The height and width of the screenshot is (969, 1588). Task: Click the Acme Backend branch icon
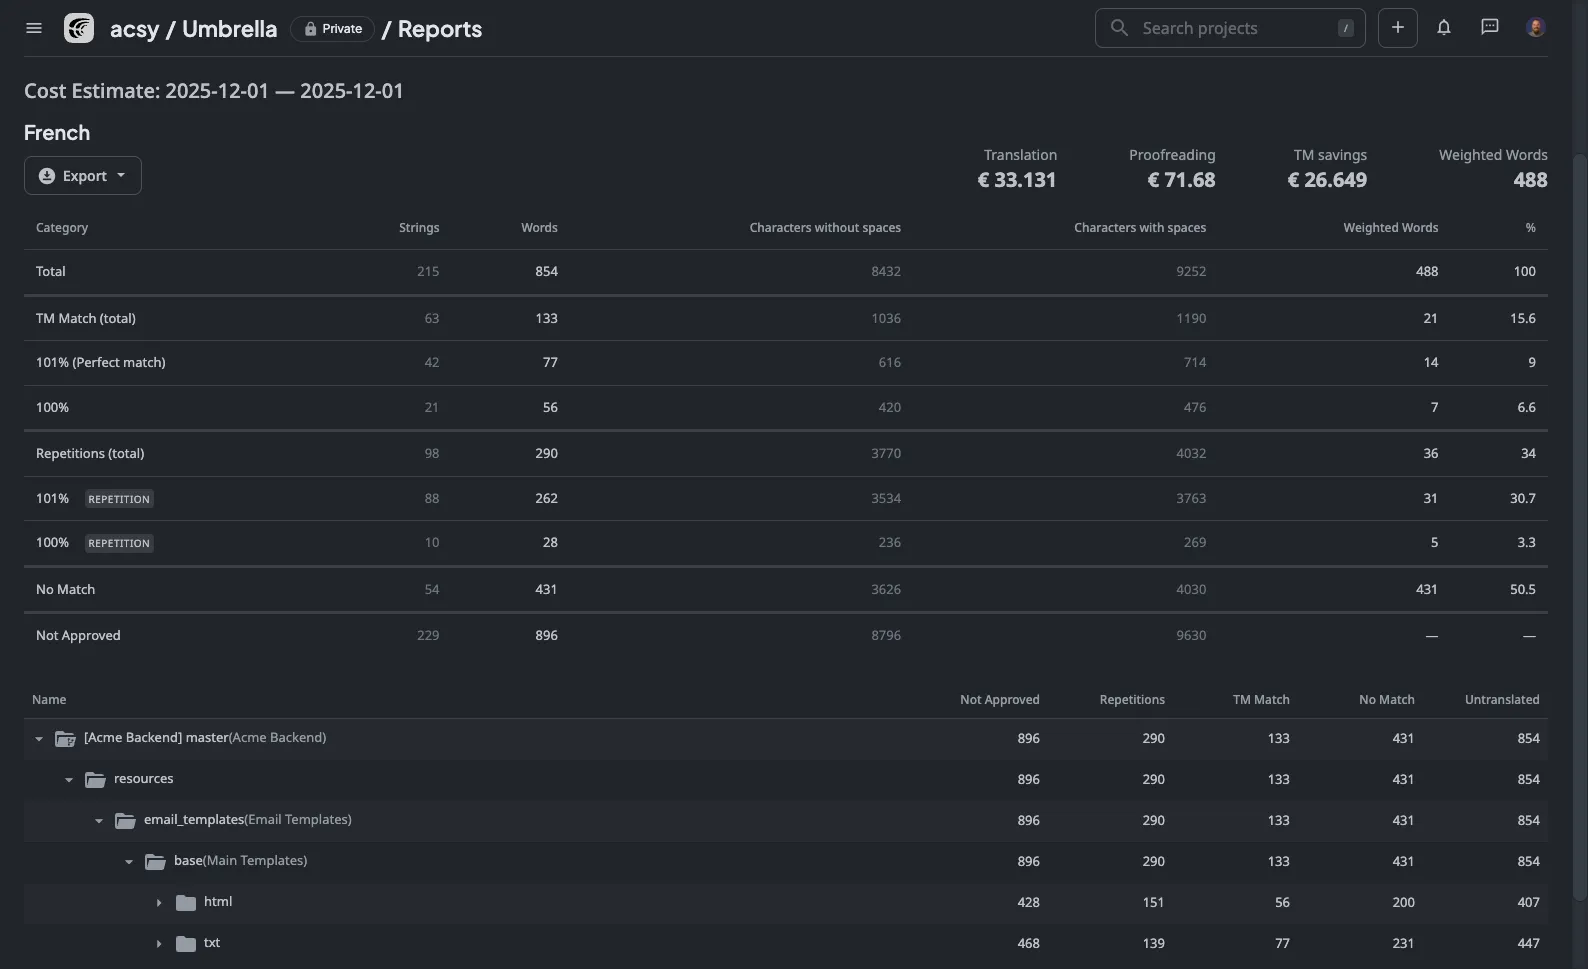click(65, 739)
